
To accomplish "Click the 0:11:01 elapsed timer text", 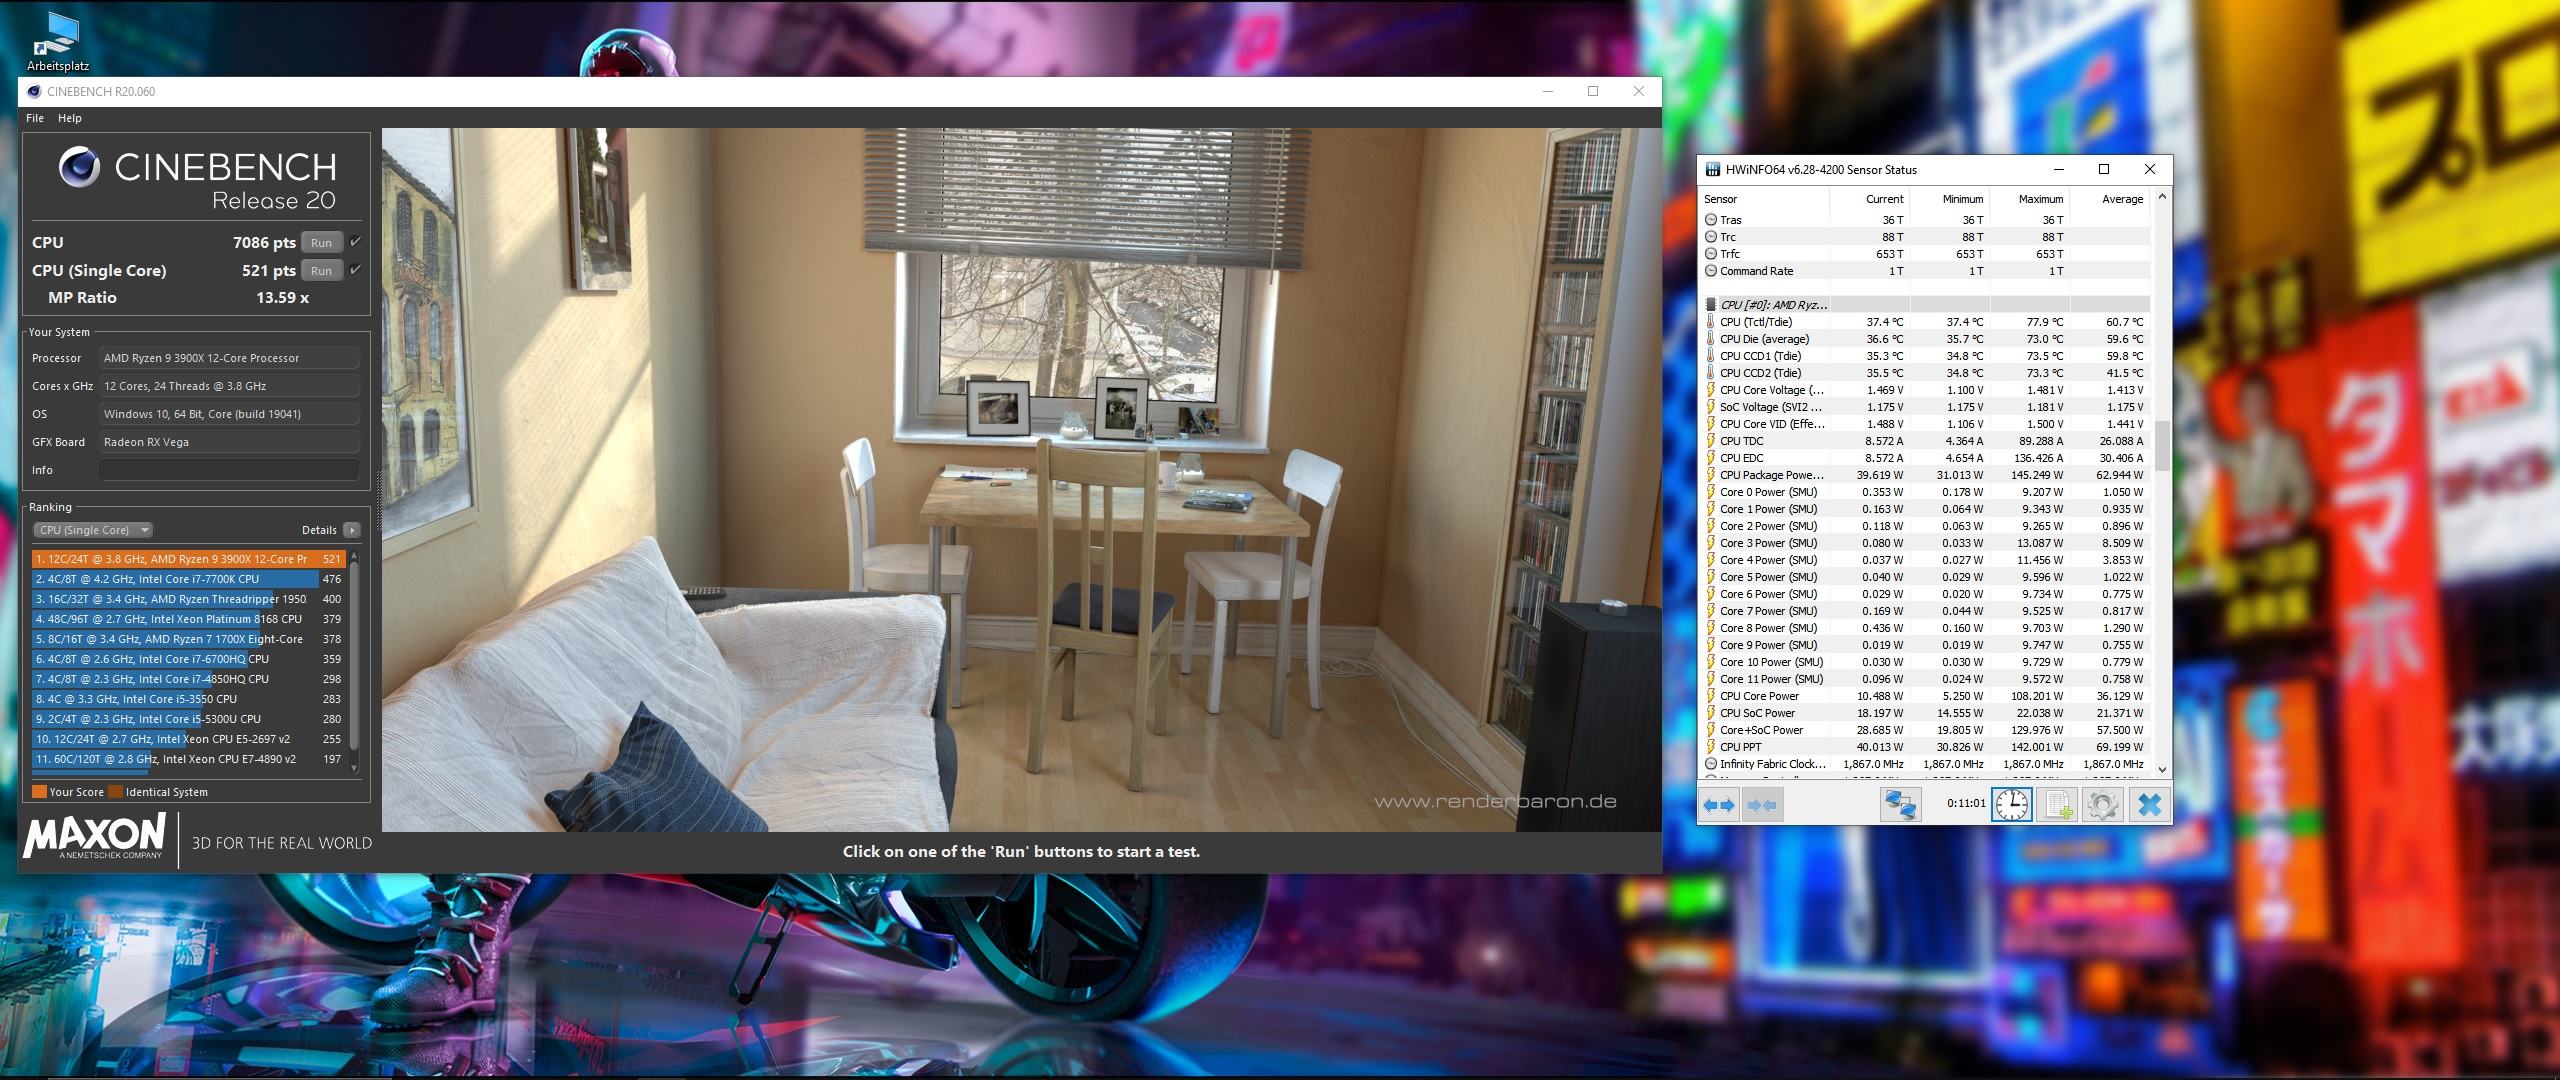I will [1966, 803].
